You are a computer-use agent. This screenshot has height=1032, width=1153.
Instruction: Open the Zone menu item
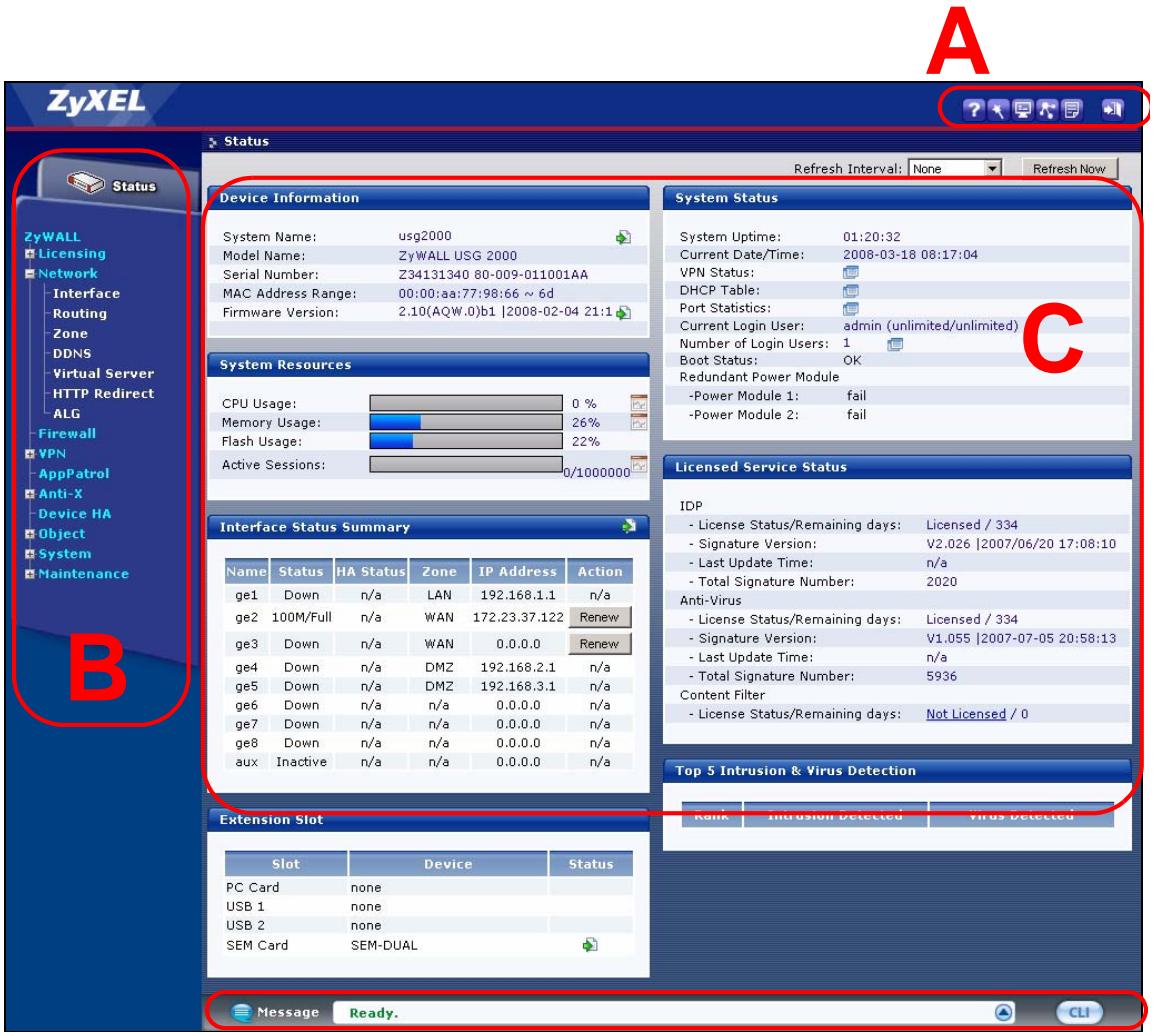coord(70,333)
